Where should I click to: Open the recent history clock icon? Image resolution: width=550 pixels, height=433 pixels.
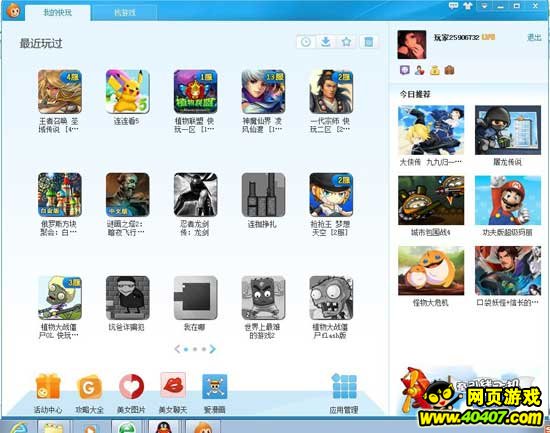pos(306,42)
